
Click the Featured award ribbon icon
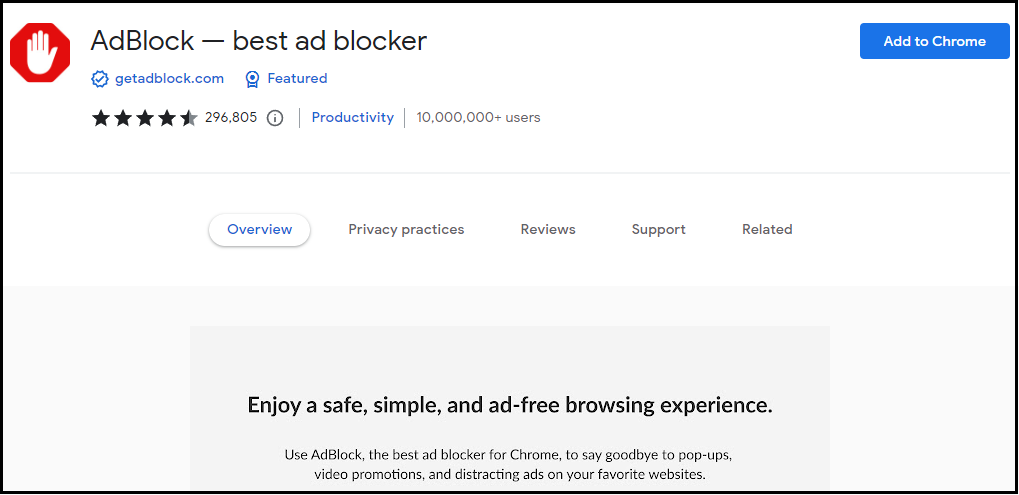pos(252,79)
